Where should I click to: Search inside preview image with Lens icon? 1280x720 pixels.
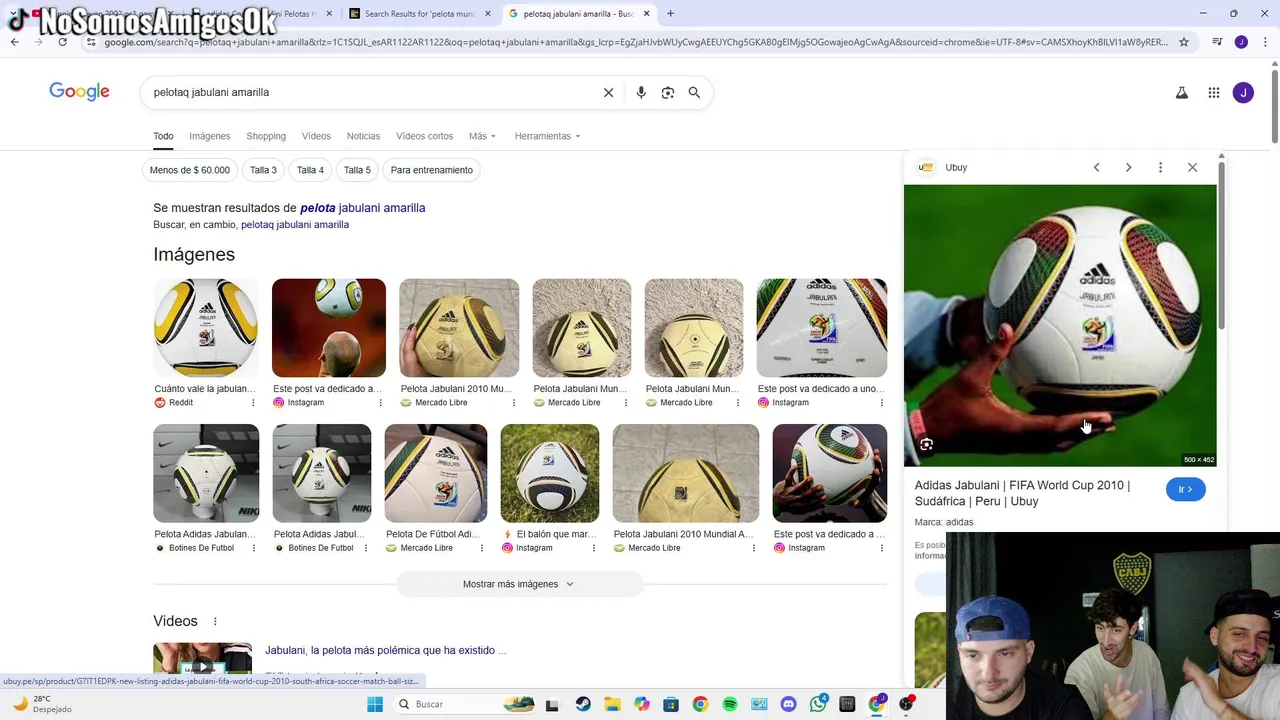coord(926,444)
